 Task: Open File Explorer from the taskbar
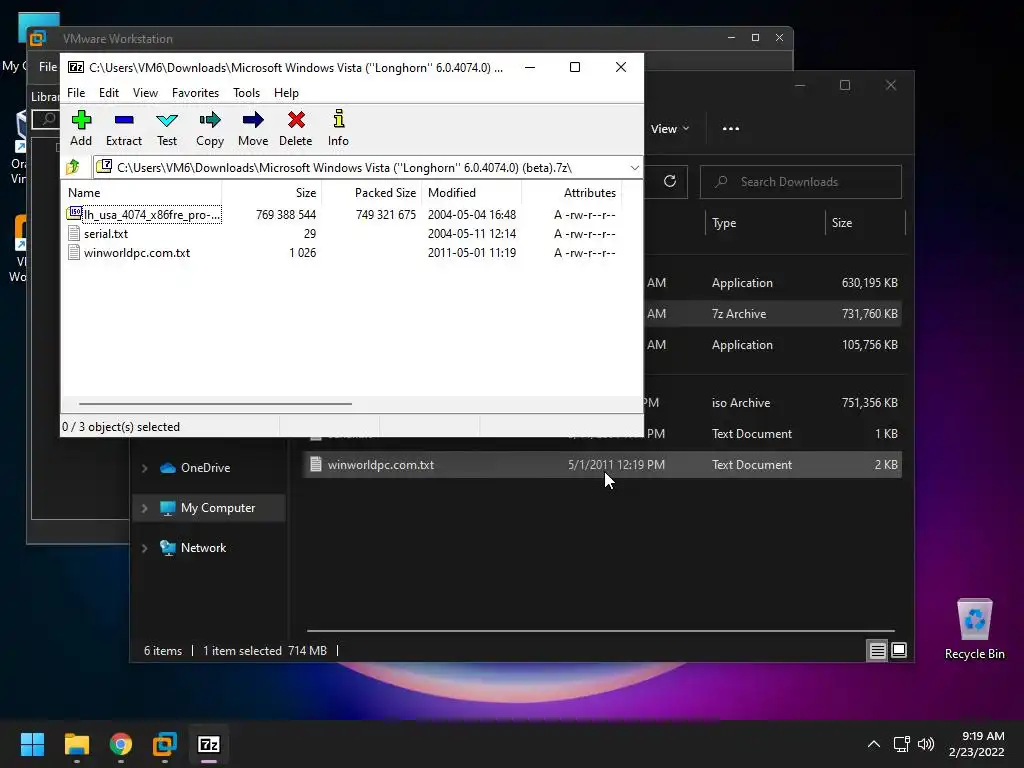(x=76, y=744)
